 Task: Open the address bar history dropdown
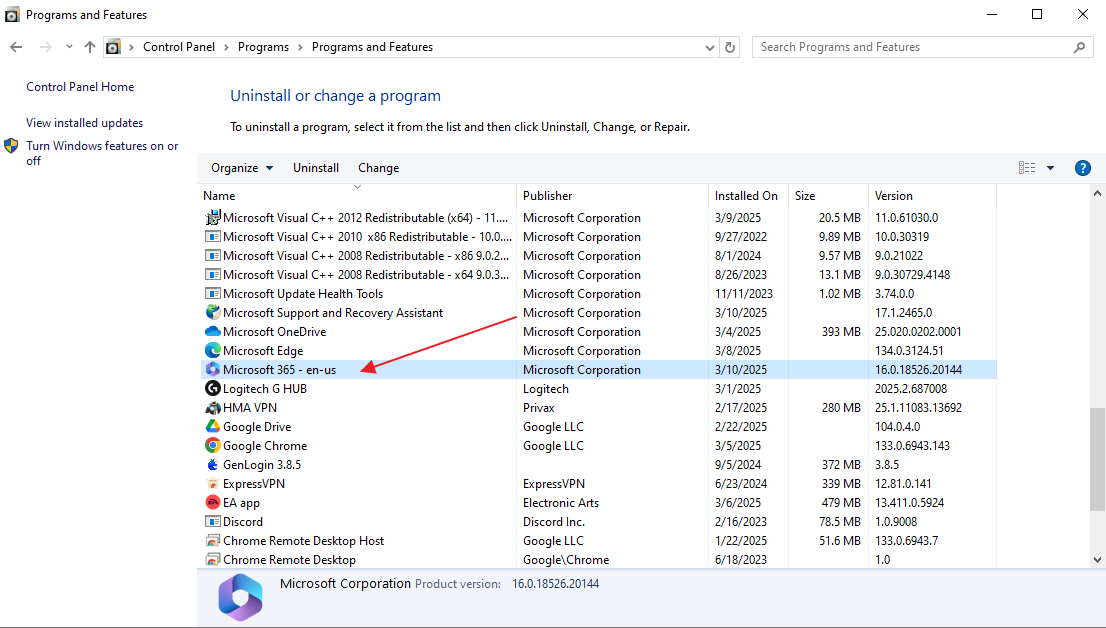710,47
